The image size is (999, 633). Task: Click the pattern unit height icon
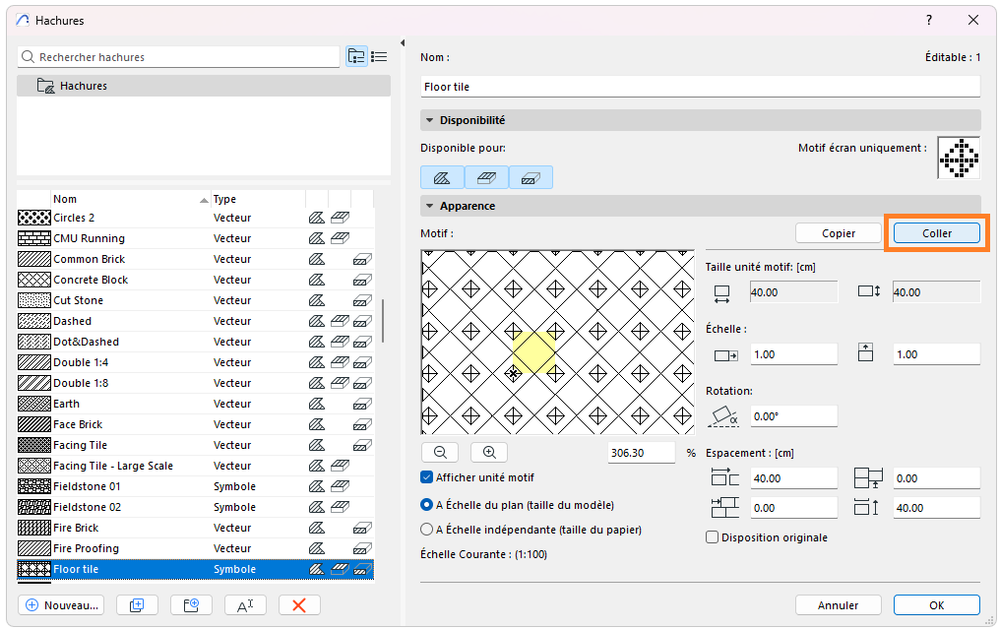click(868, 292)
